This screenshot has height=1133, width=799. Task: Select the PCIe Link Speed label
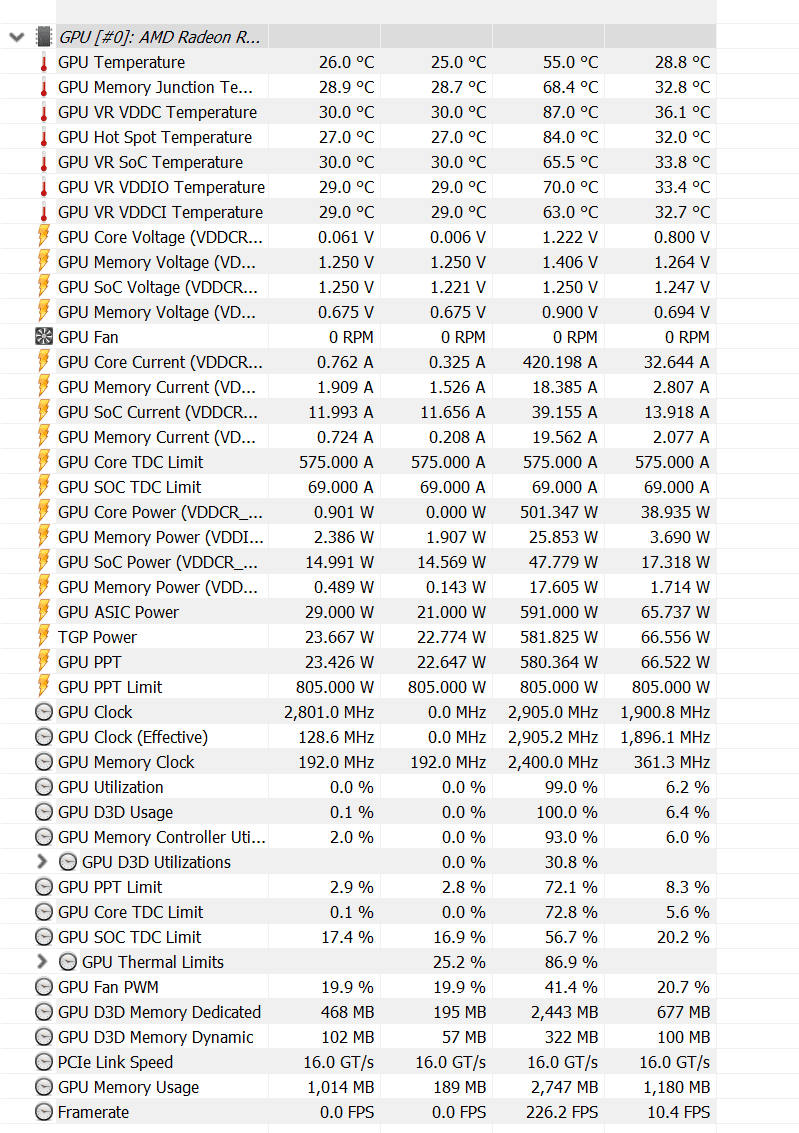click(x=116, y=1062)
